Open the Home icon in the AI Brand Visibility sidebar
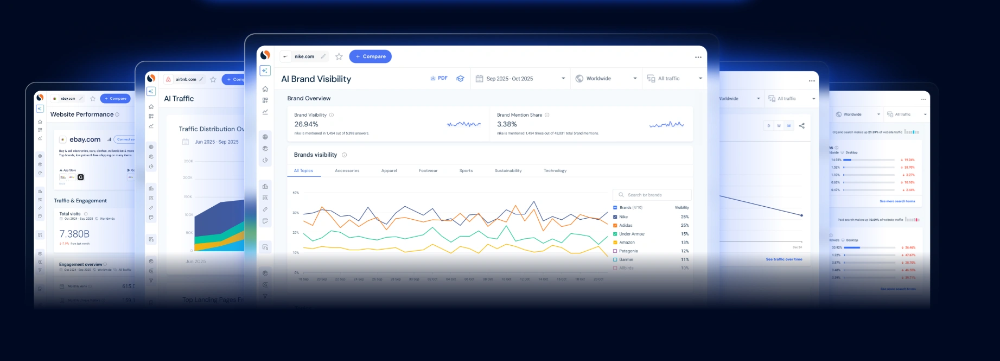Image resolution: width=1000 pixels, height=361 pixels. click(x=265, y=89)
